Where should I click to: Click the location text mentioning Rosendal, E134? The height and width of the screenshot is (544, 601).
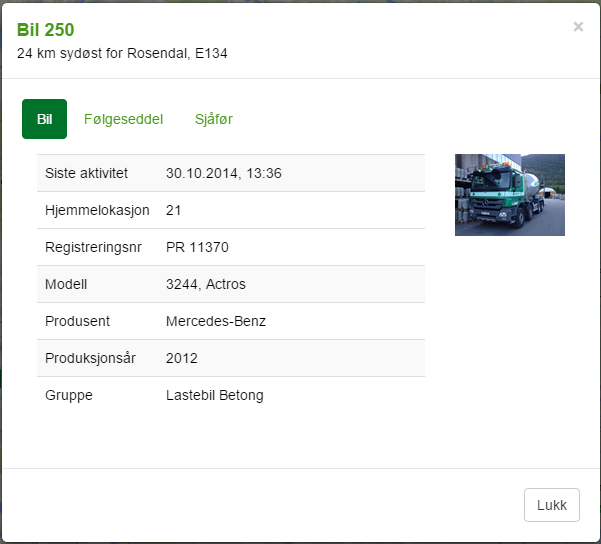[x=122, y=53]
